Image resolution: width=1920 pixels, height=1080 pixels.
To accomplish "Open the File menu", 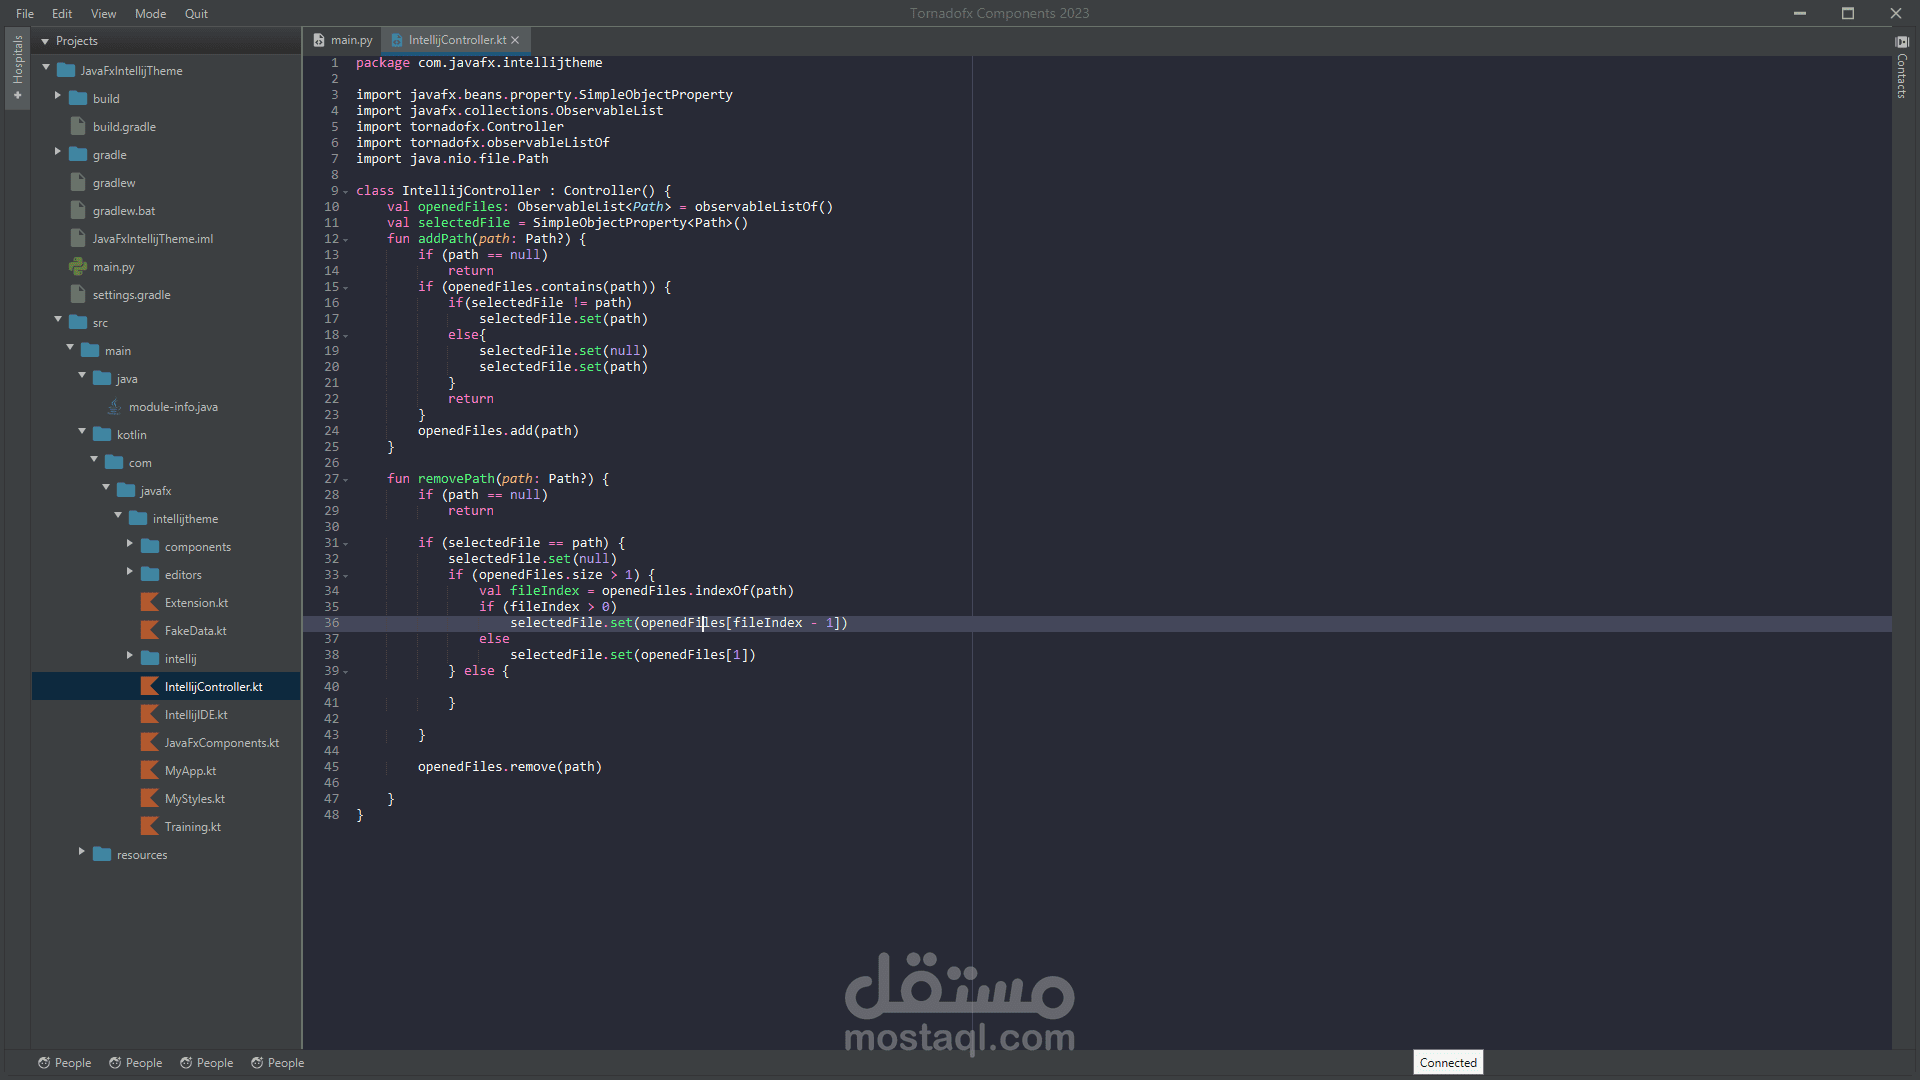I will tap(25, 14).
